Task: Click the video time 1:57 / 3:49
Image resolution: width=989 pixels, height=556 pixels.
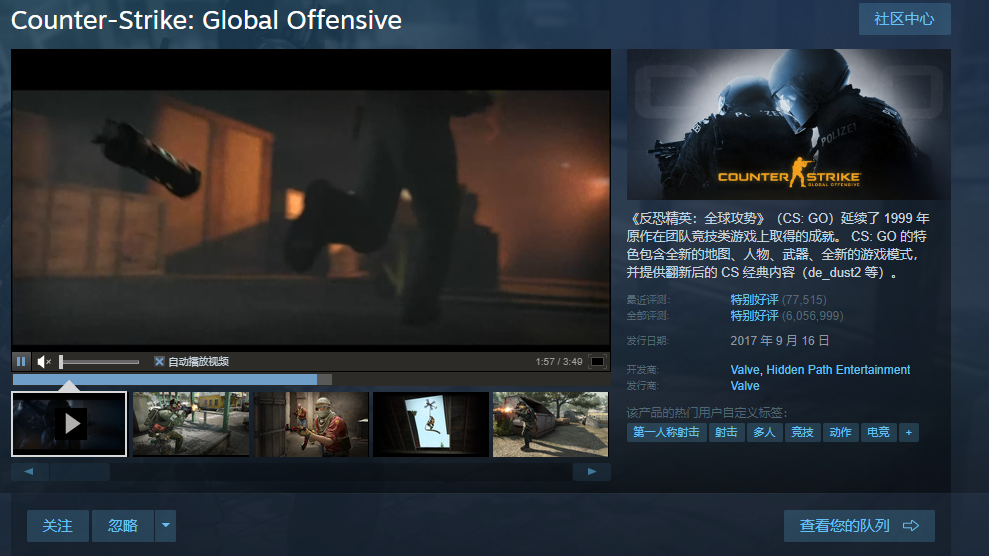Action: 559,362
